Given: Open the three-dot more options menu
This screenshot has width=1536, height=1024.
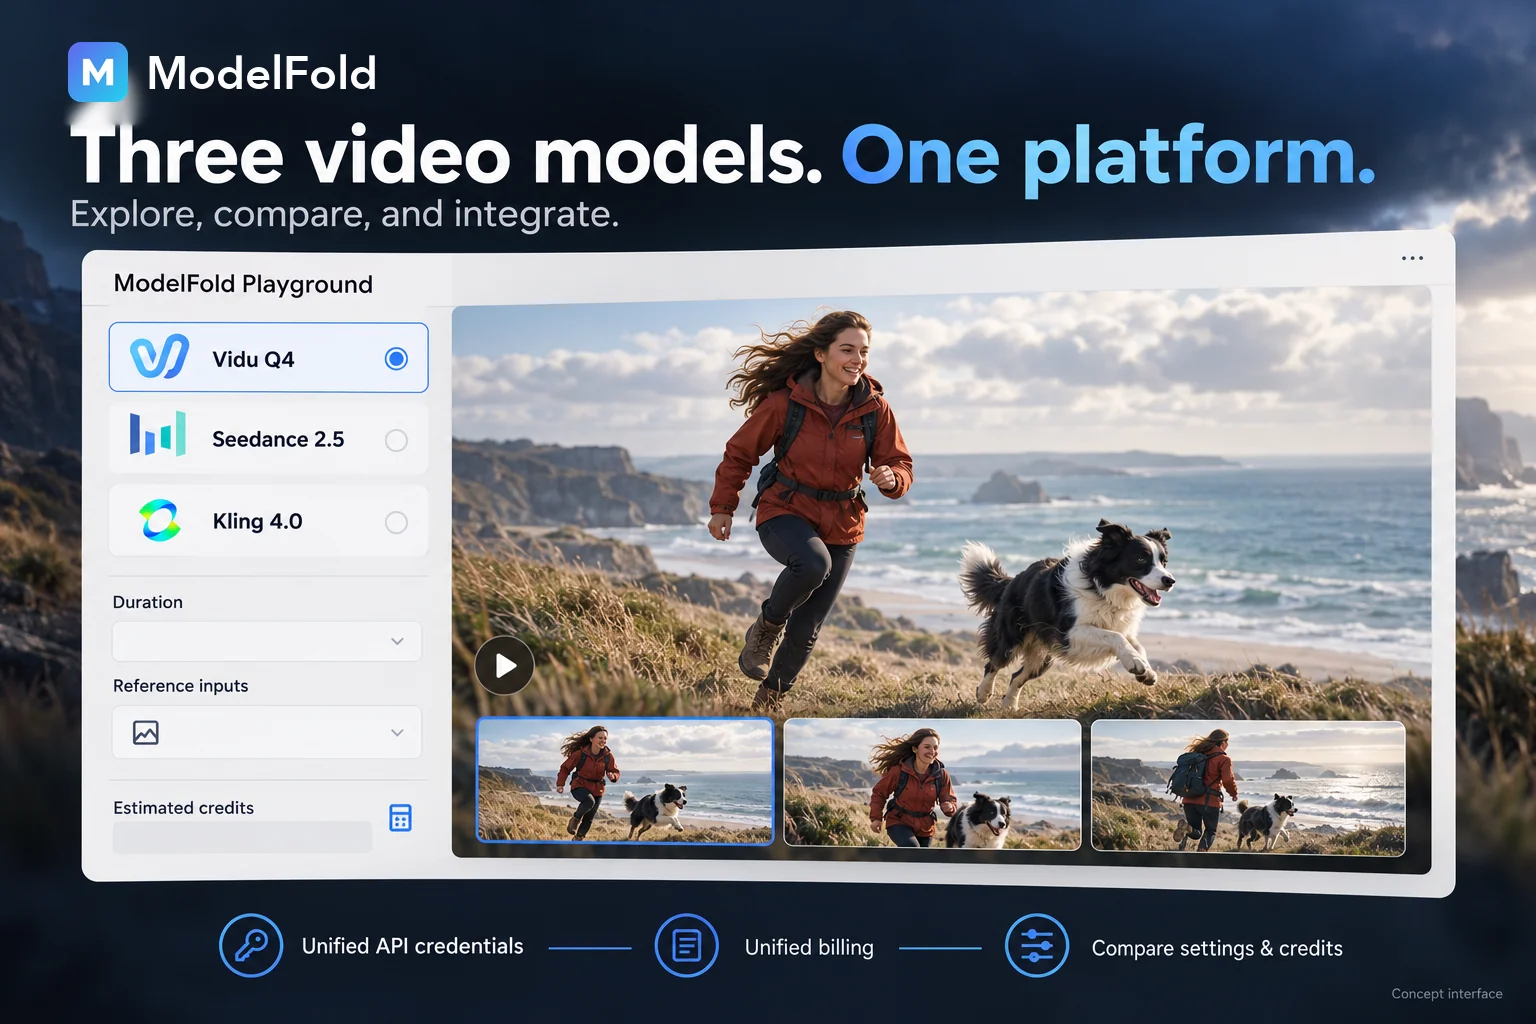Looking at the screenshot, I should point(1412,258).
